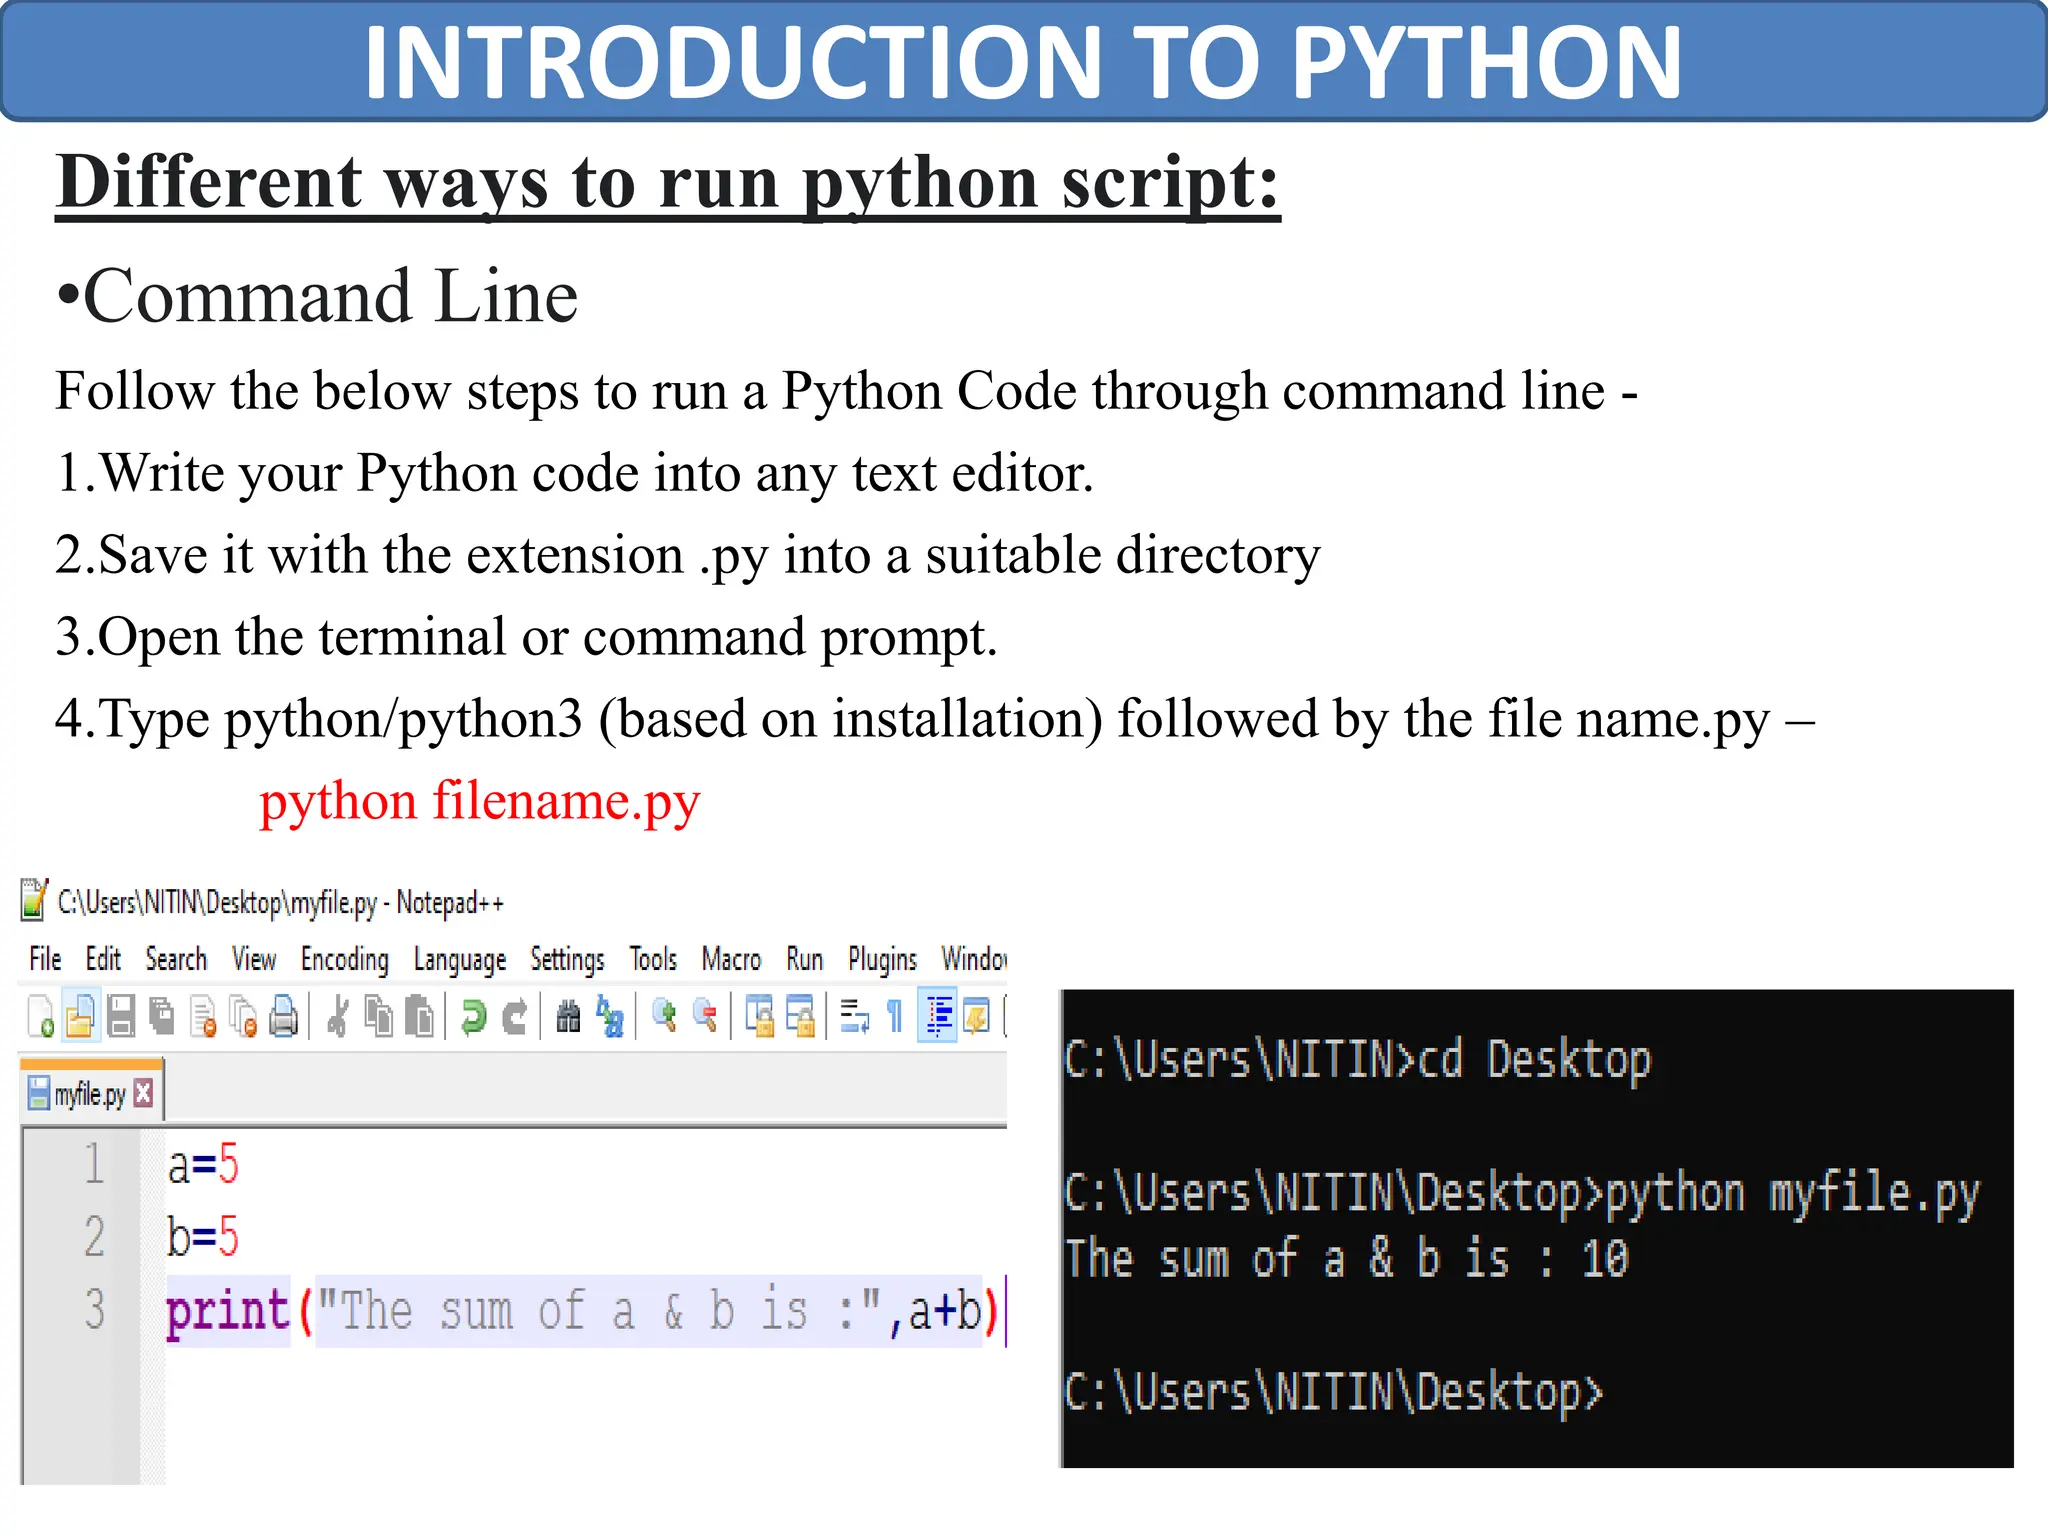Toggle the Word wrap icon

pos(855,1017)
